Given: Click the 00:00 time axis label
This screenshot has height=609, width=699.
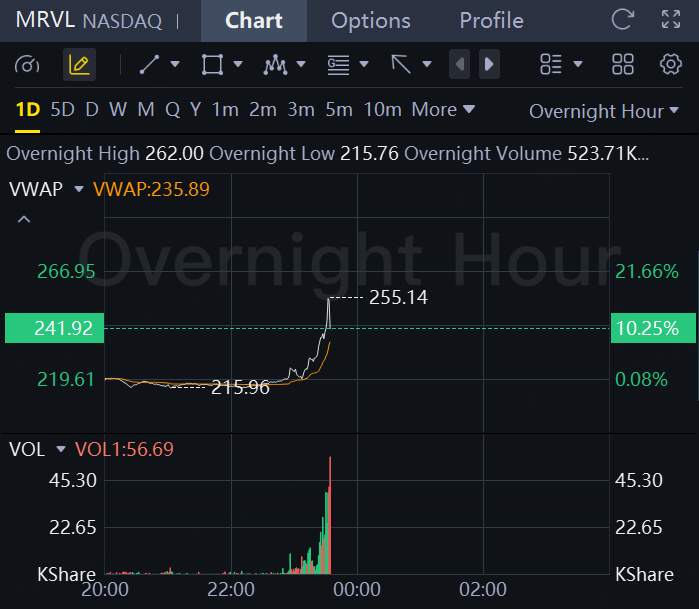Looking at the screenshot, I should click(x=357, y=589).
